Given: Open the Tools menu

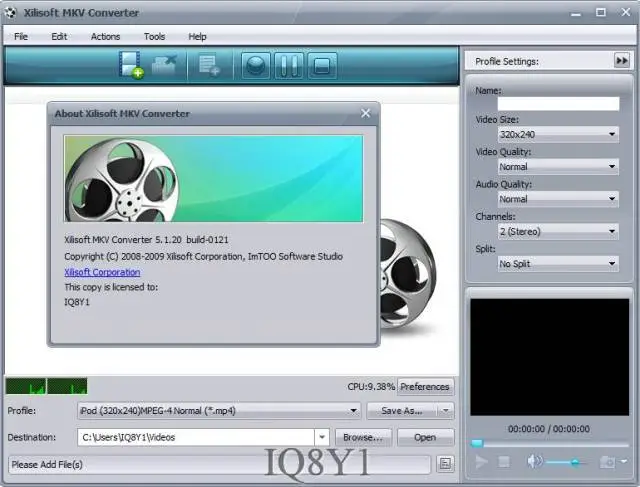Looking at the screenshot, I should click(154, 36).
